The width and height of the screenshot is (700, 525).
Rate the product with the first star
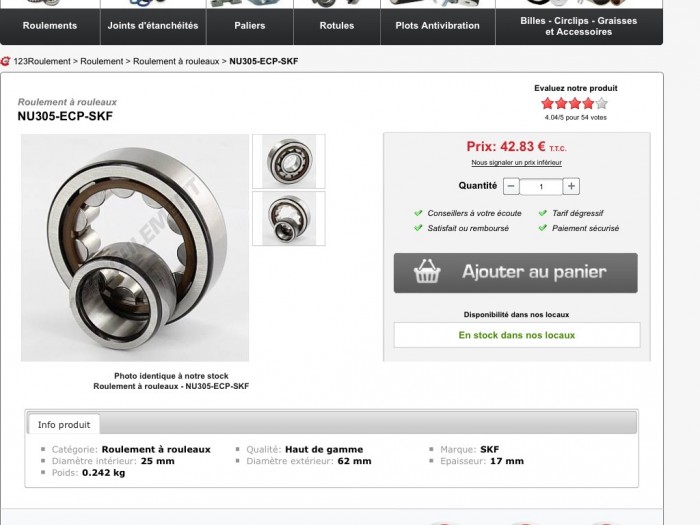tap(547, 104)
